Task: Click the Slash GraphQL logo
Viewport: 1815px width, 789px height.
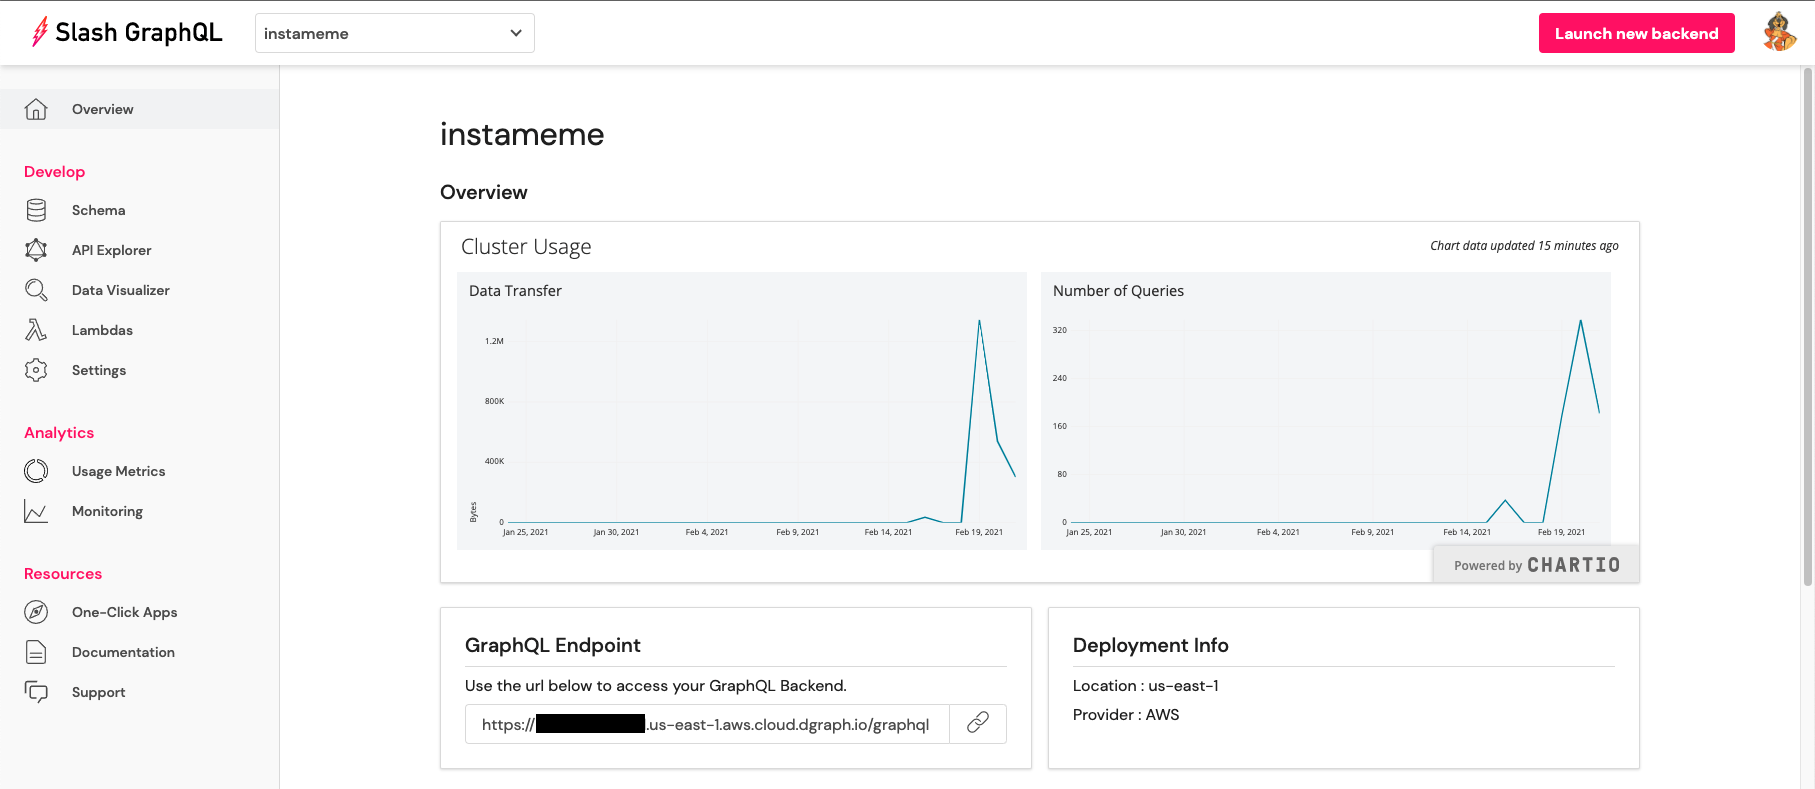Action: pyautogui.click(x=127, y=33)
